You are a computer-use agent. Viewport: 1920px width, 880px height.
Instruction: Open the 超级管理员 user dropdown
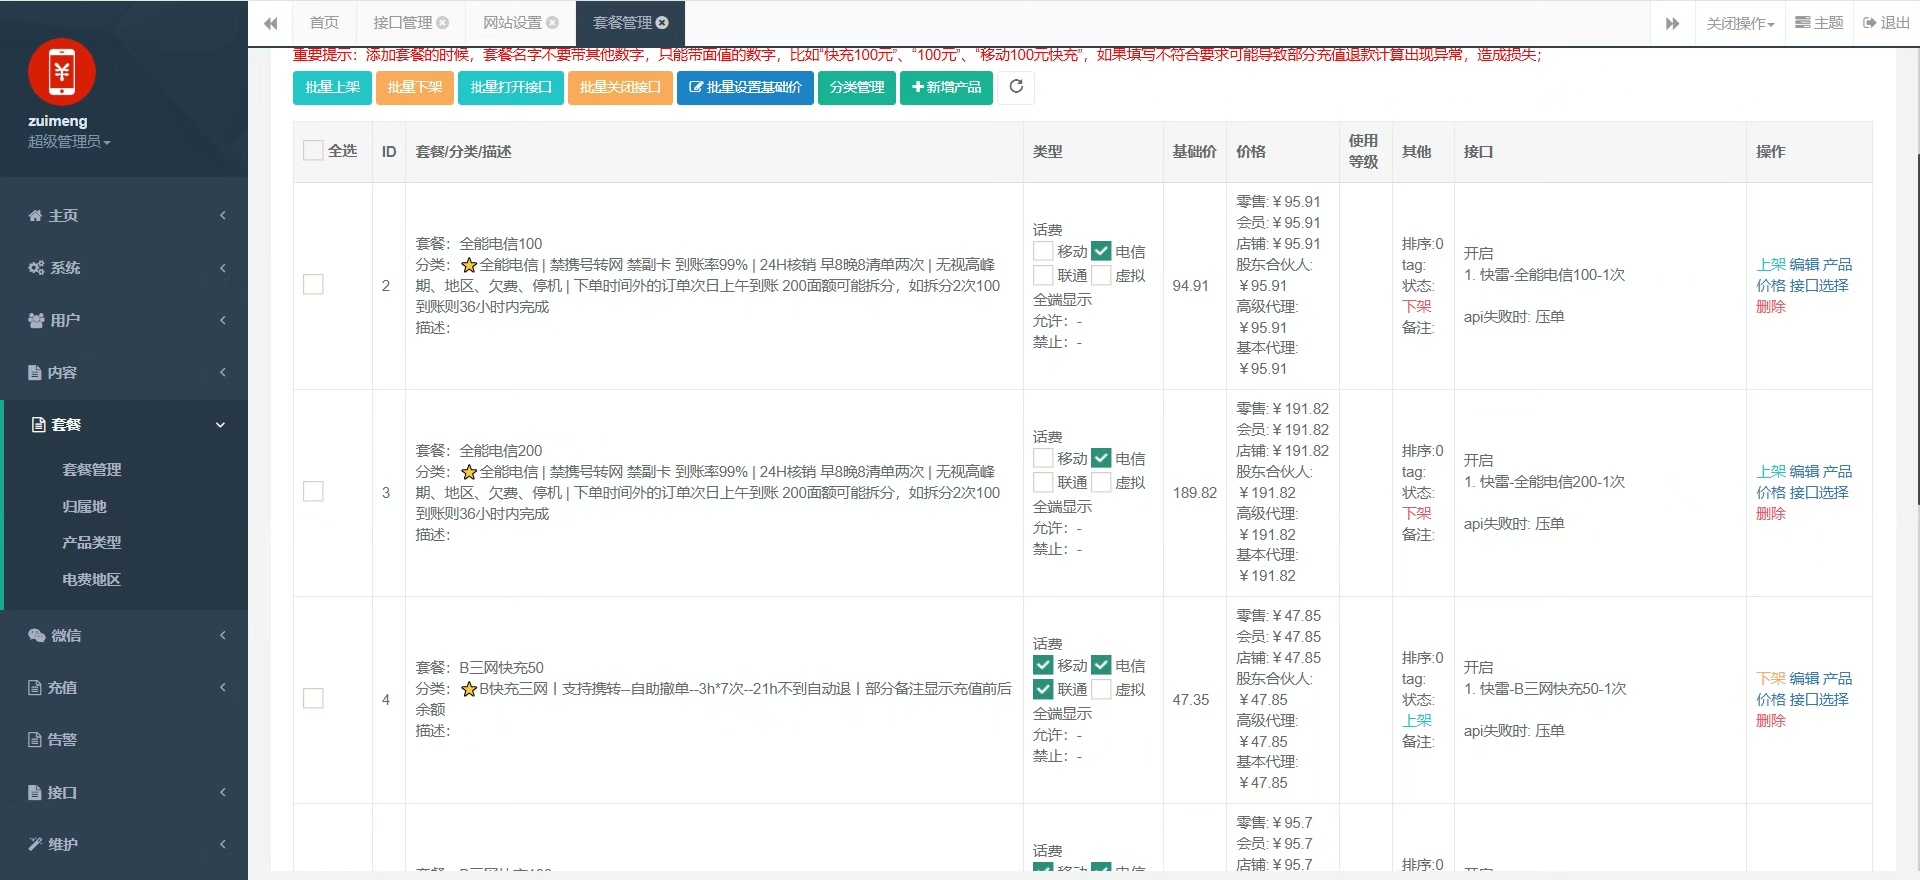click(69, 142)
